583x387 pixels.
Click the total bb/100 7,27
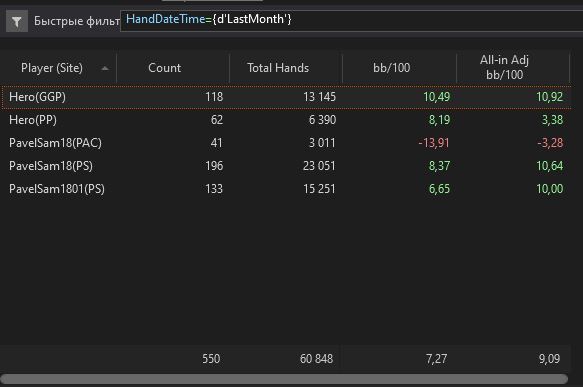point(437,359)
